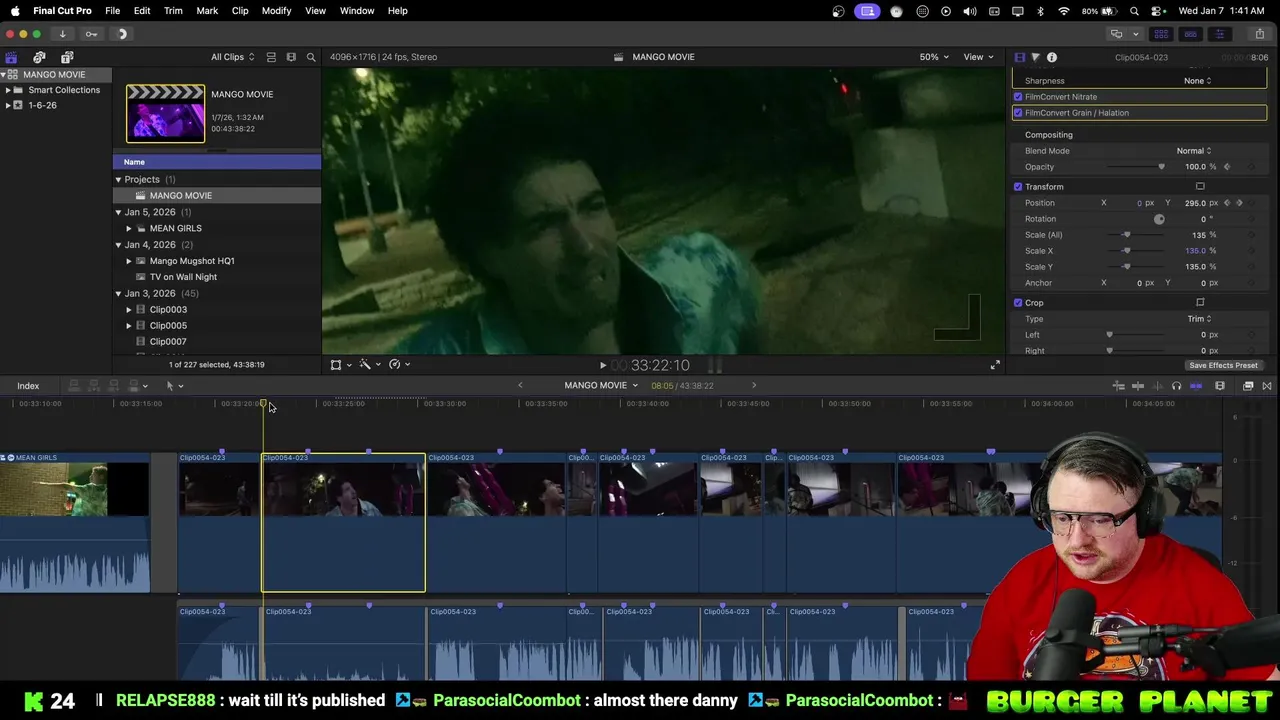This screenshot has height=720, width=1280.
Task: Open the All Clips filter dropdown
Action: coord(232,57)
